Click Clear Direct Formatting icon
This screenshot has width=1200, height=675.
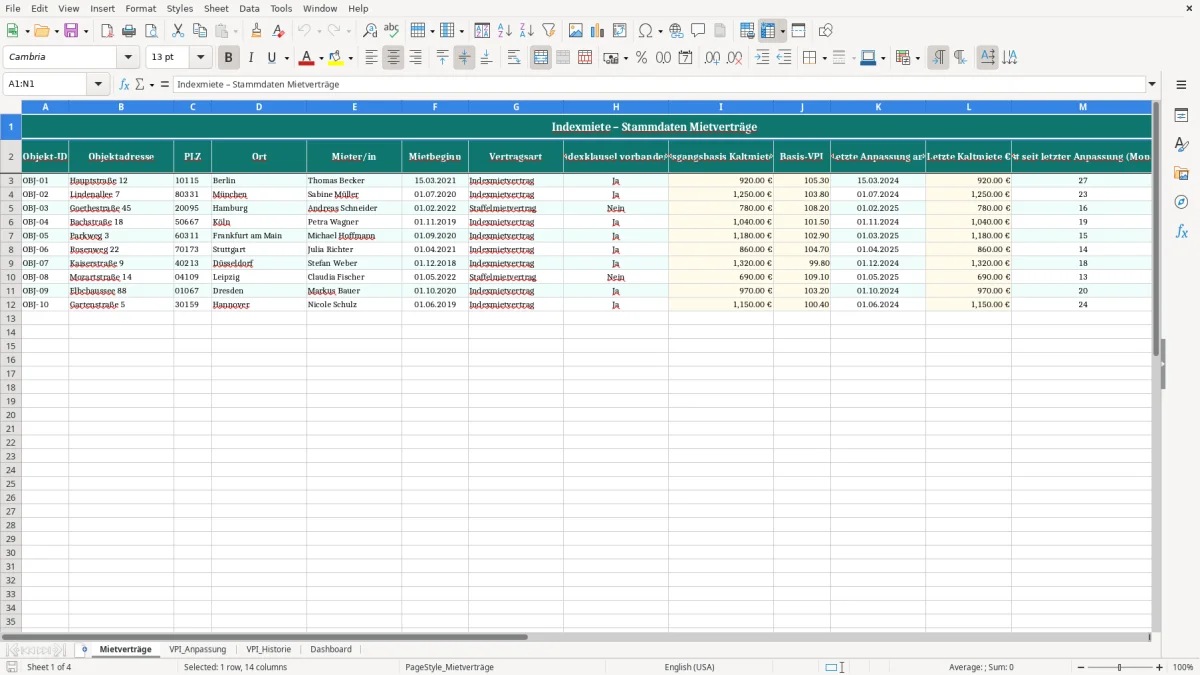(279, 31)
